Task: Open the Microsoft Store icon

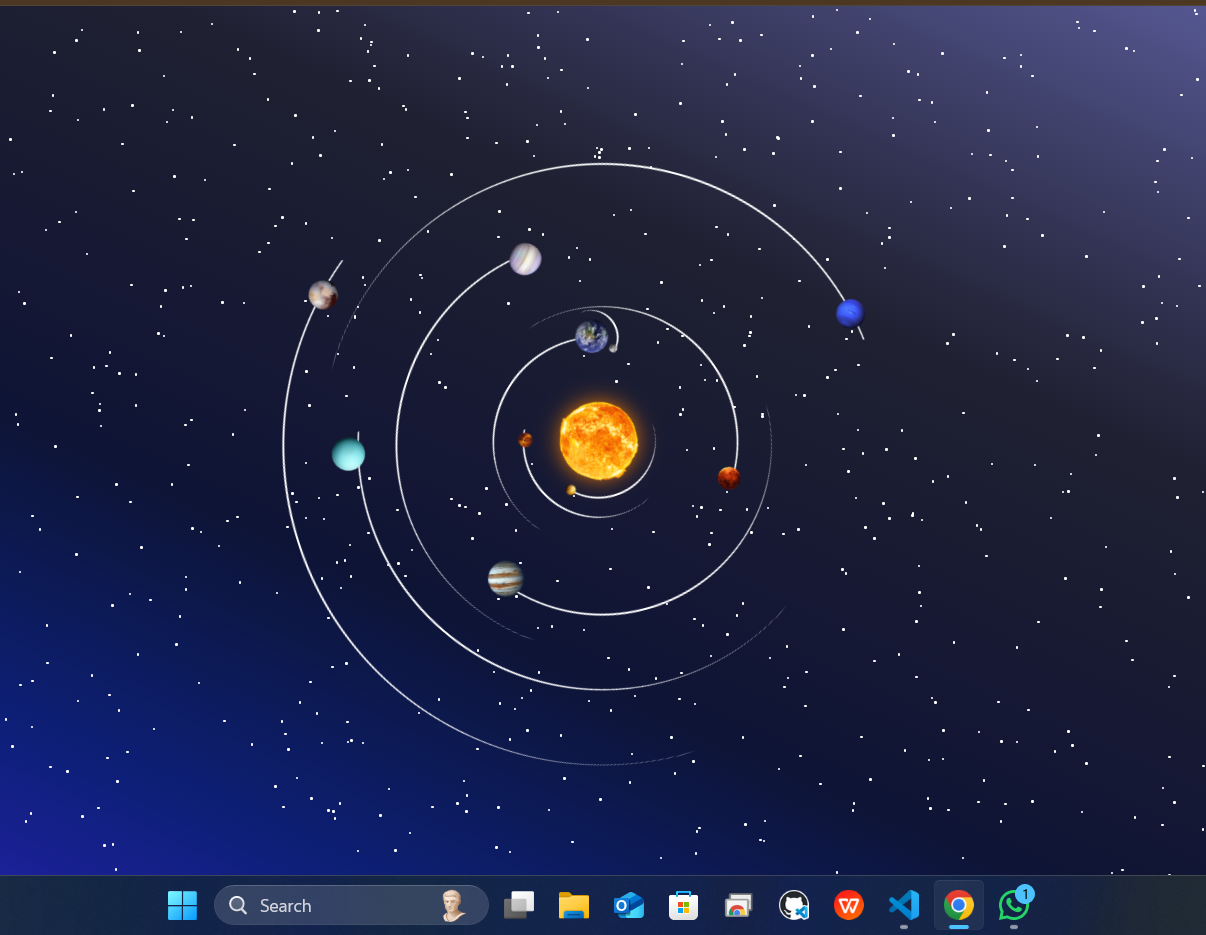Action: click(x=683, y=905)
